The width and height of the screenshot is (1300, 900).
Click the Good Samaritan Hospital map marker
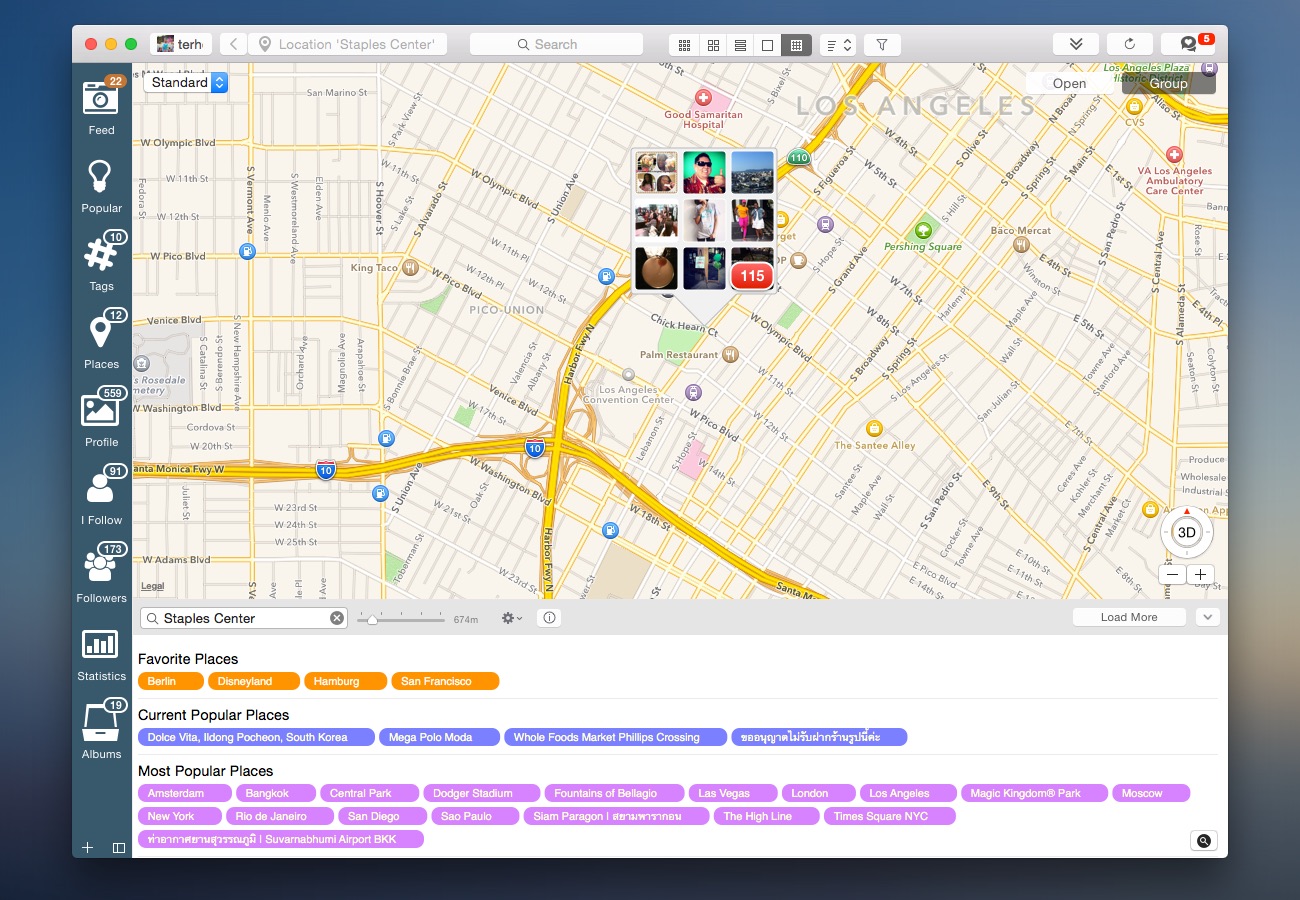tap(703, 98)
